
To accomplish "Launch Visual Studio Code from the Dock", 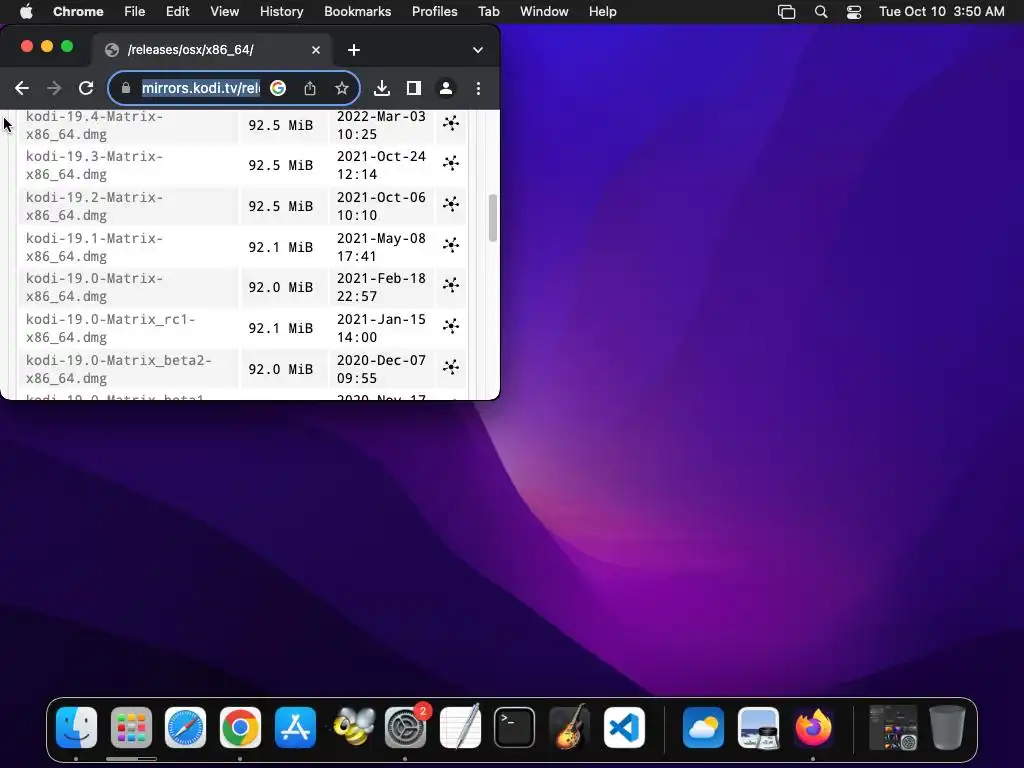I will [x=624, y=728].
